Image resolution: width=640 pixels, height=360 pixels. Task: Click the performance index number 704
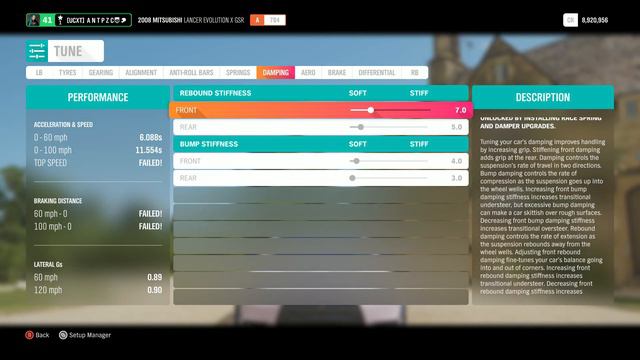point(275,20)
